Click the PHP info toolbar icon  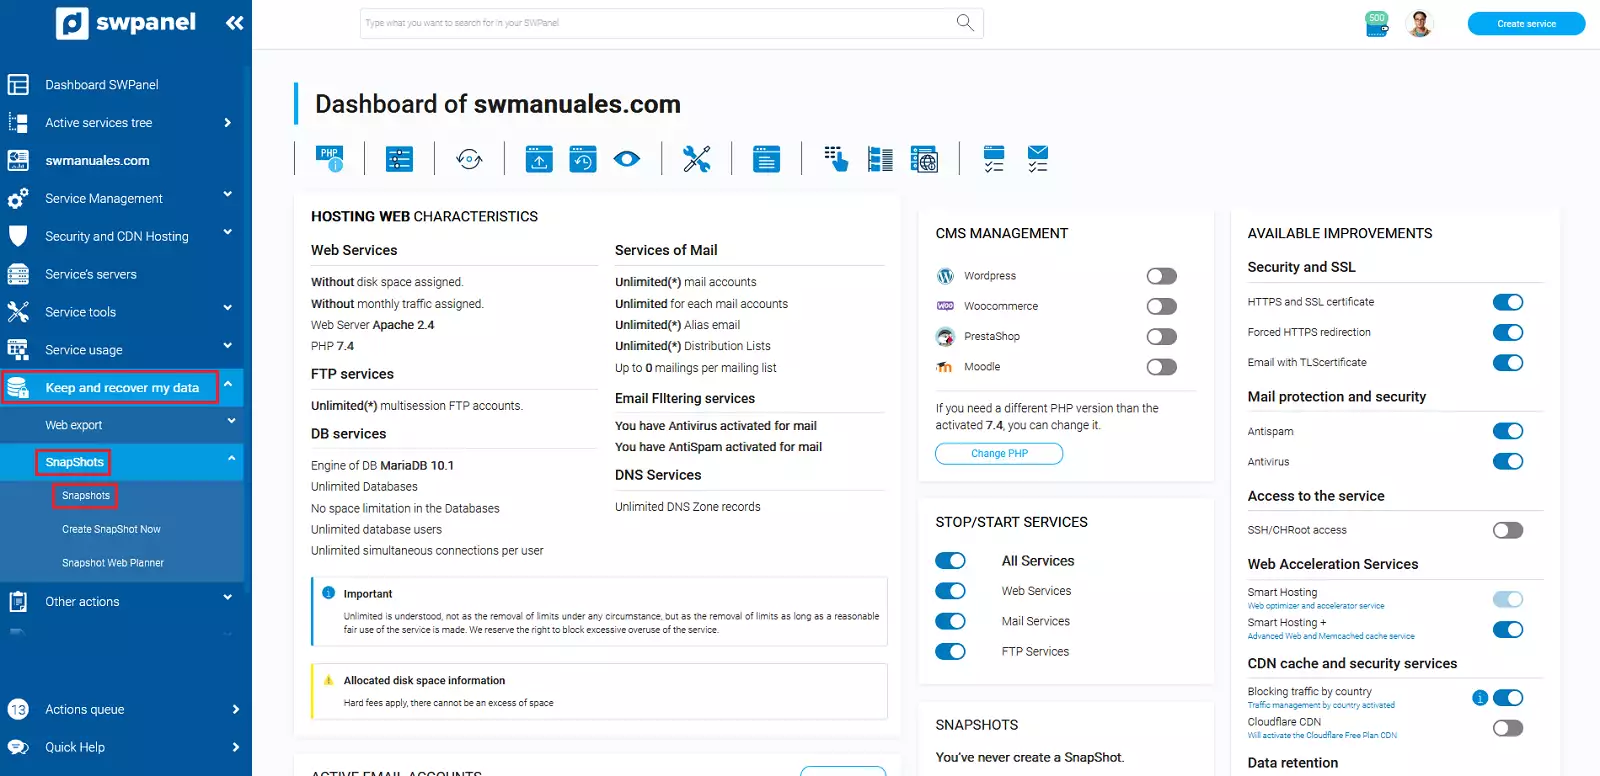point(329,158)
